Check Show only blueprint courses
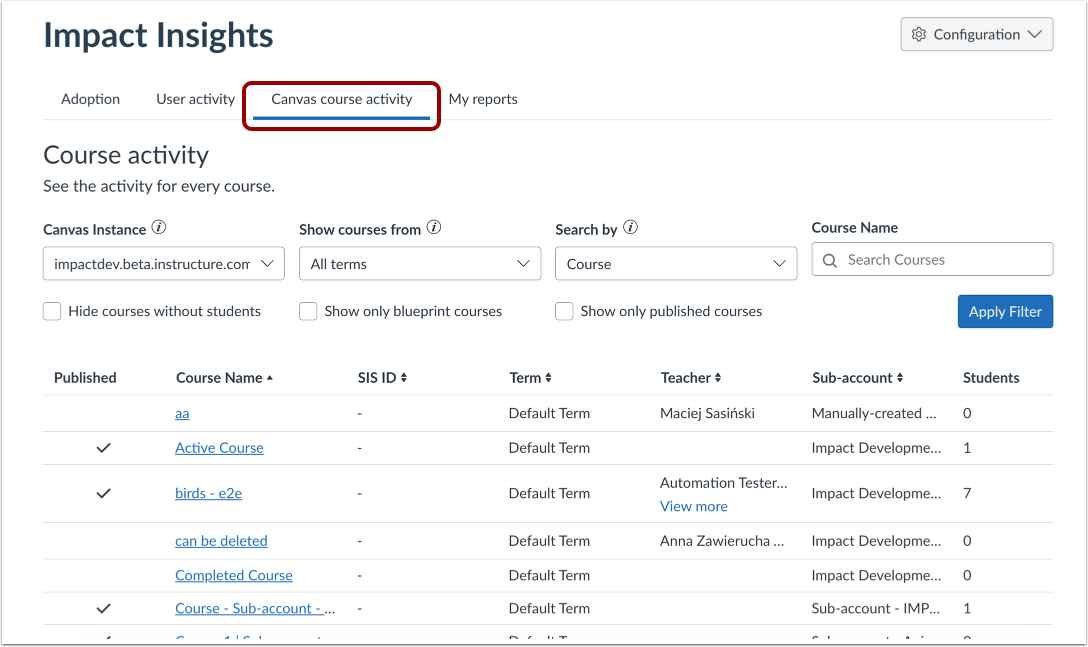Image resolution: width=1088 pixels, height=647 pixels. tap(308, 312)
